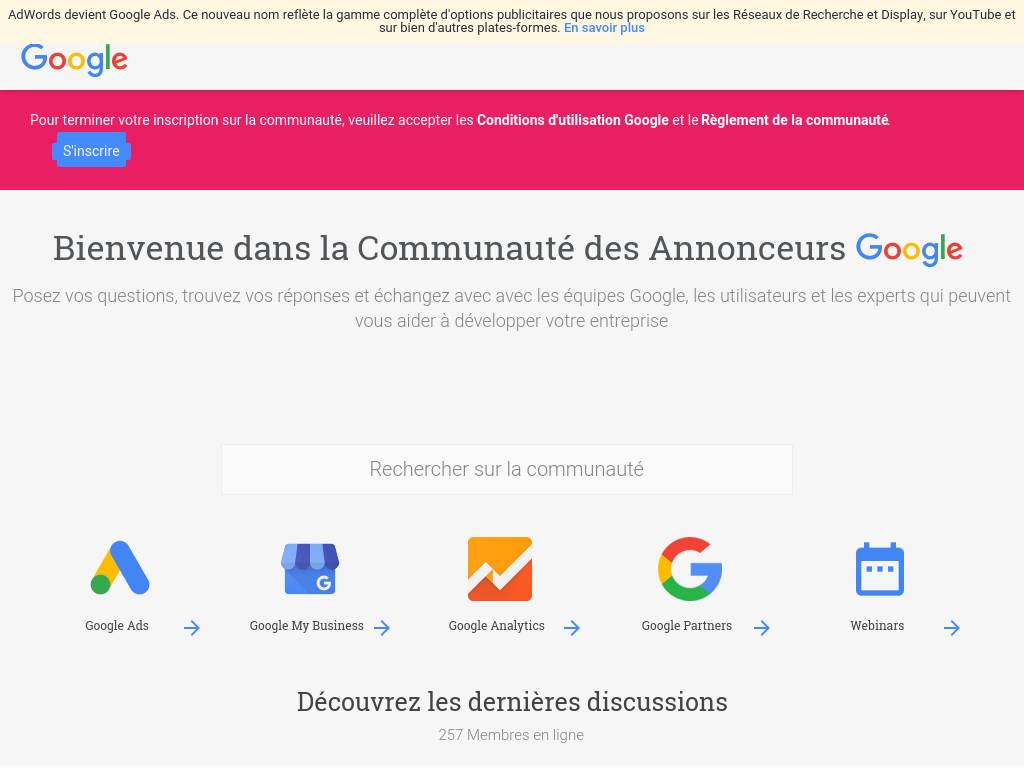Open 'Règlement de la communauté' link
1024x768 pixels.
pyautogui.click(x=794, y=120)
